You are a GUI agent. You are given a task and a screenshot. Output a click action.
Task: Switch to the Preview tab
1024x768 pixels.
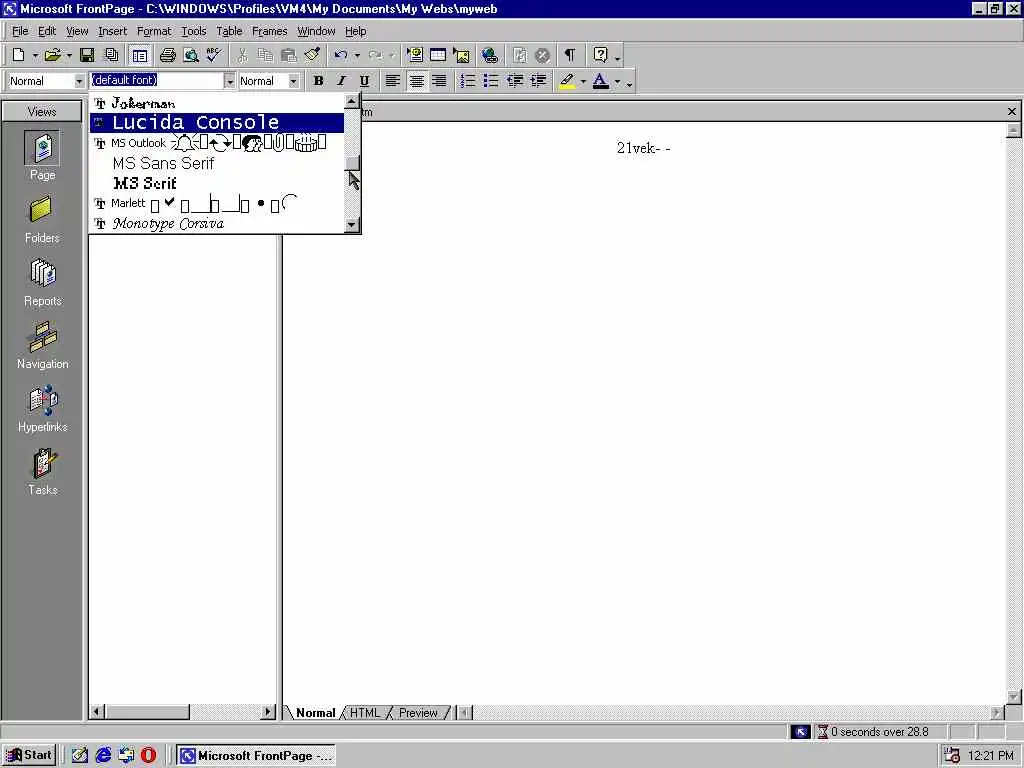click(x=418, y=712)
